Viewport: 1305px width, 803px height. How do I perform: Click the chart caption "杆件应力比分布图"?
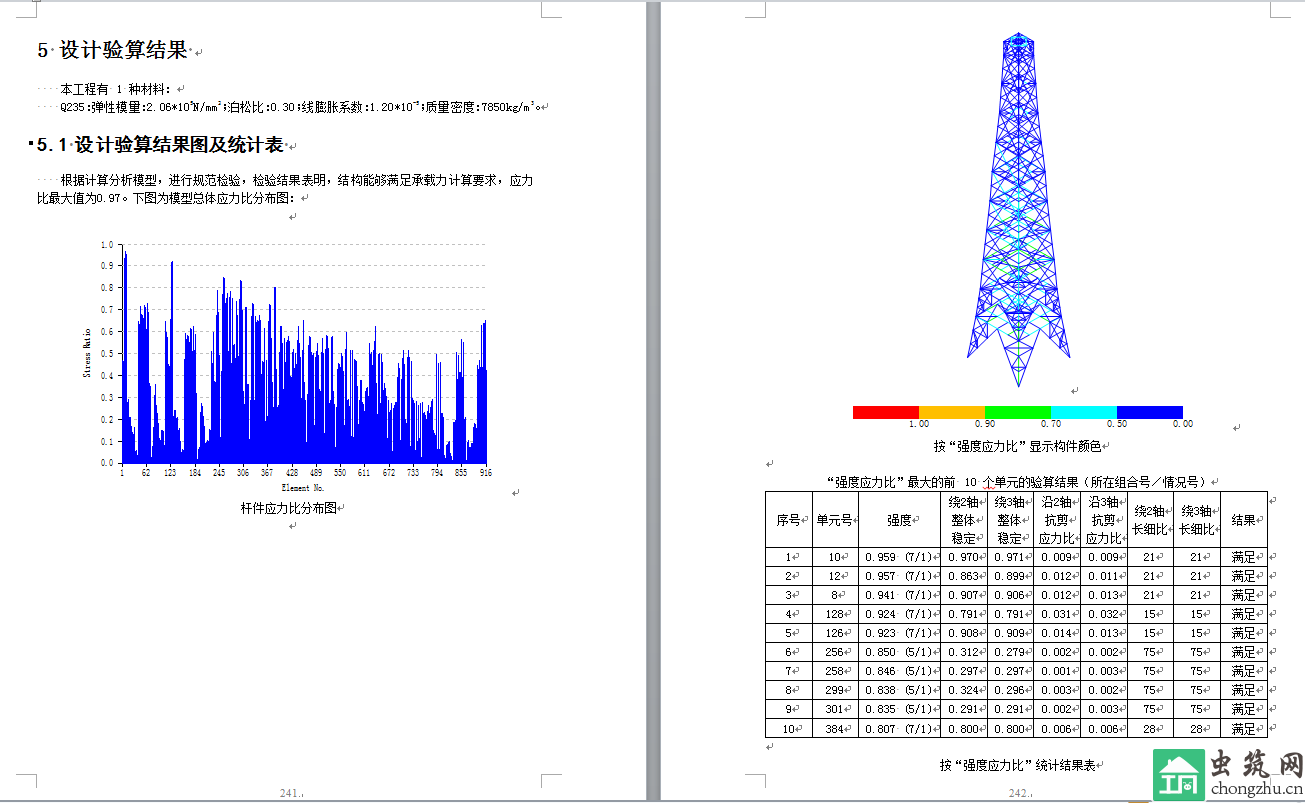click(x=288, y=508)
